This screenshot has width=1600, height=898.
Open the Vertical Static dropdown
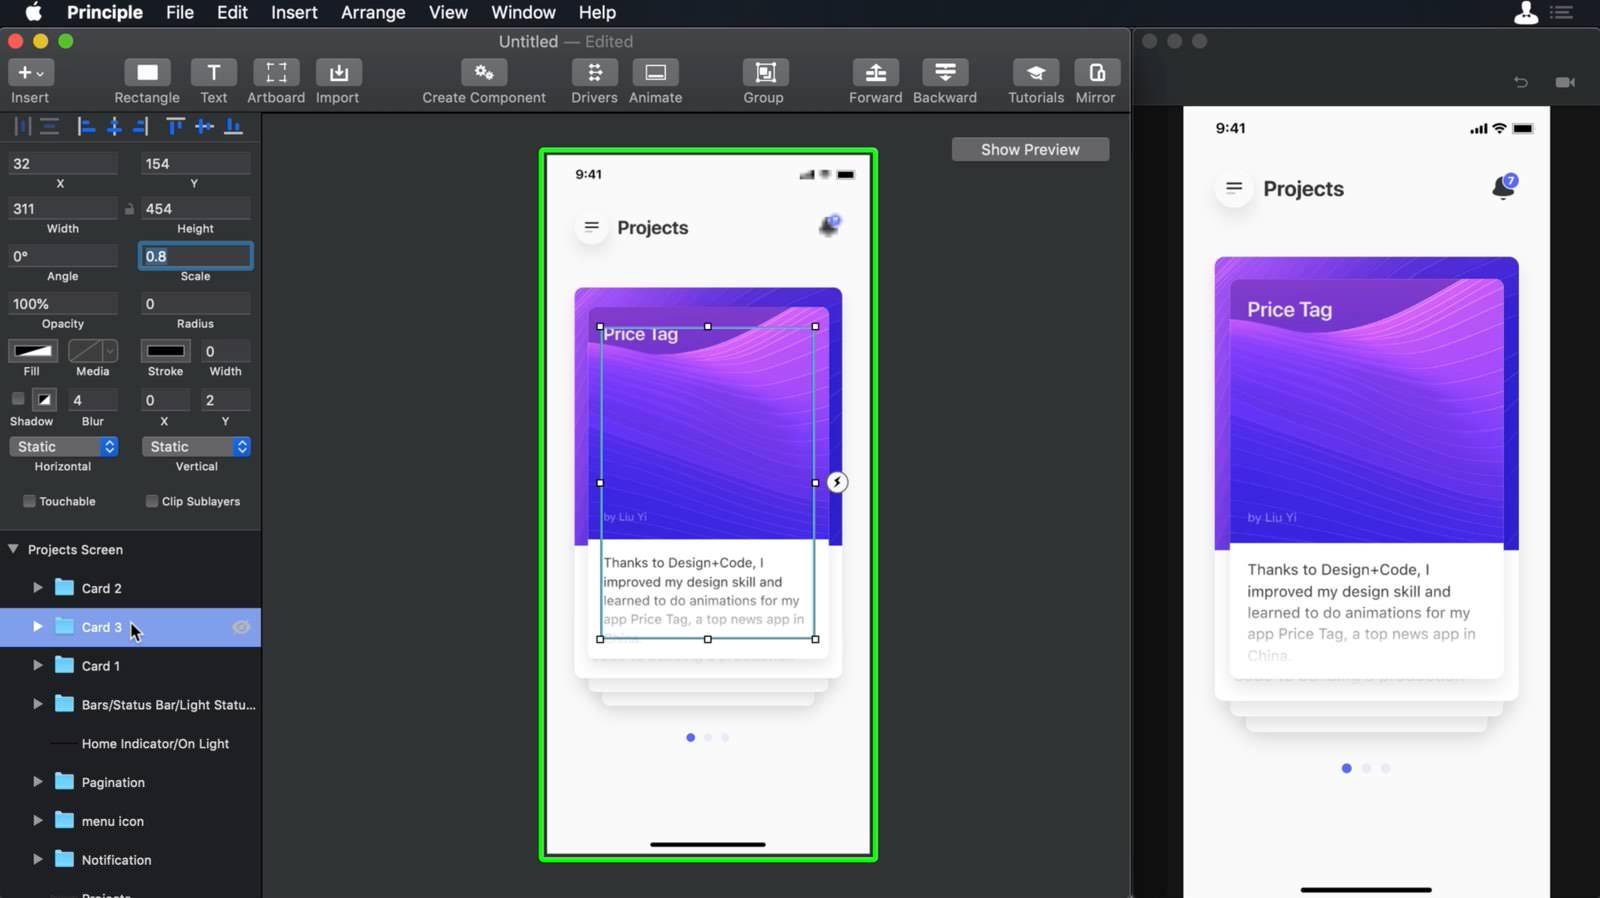click(196, 447)
